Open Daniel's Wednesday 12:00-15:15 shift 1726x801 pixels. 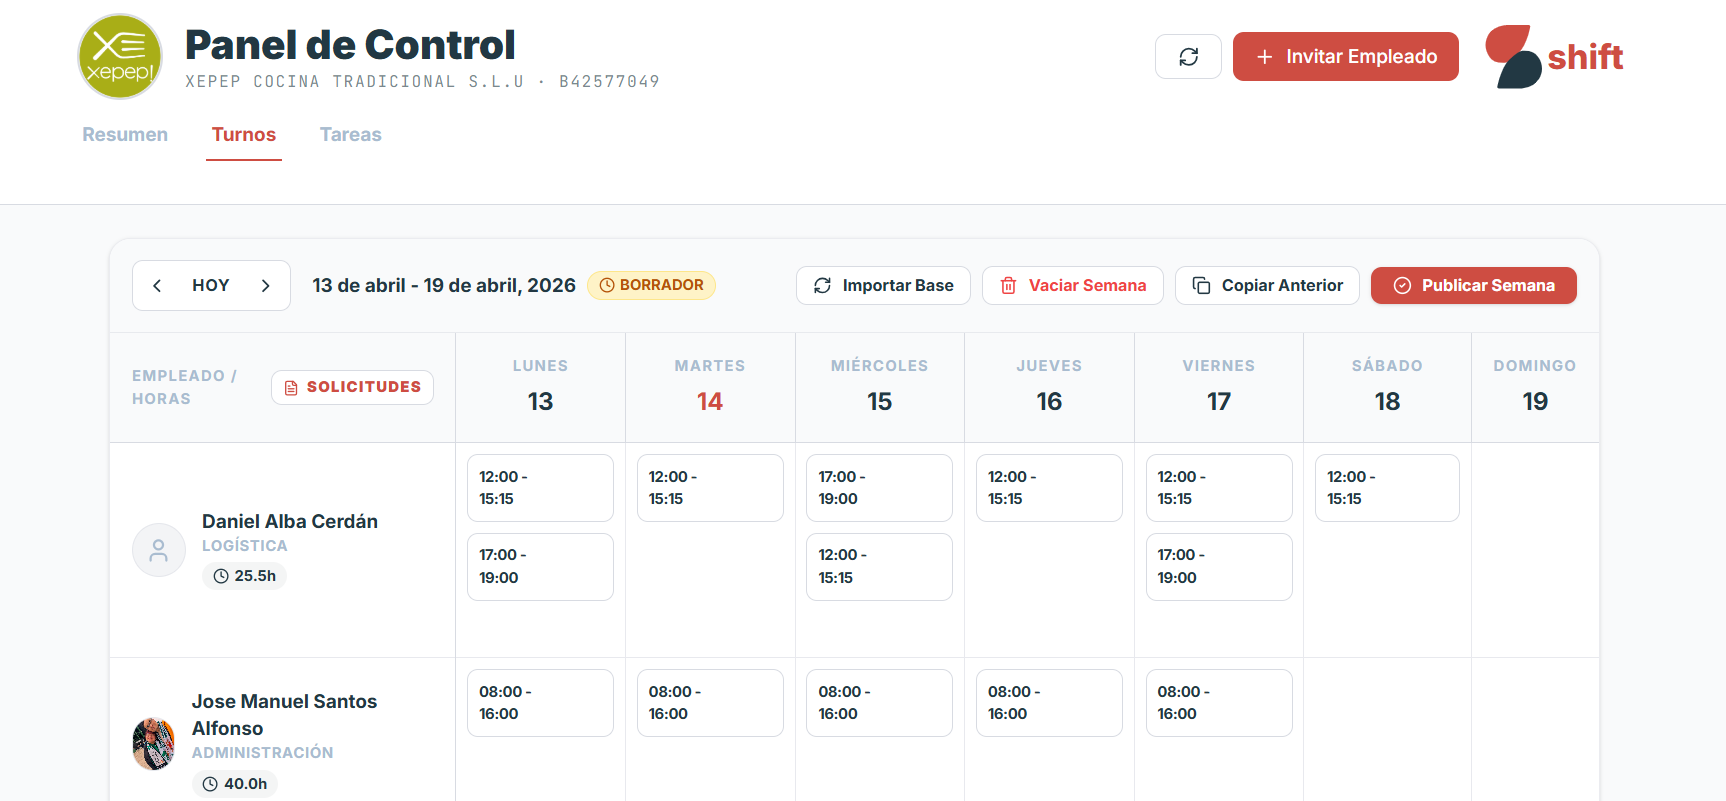coord(879,567)
